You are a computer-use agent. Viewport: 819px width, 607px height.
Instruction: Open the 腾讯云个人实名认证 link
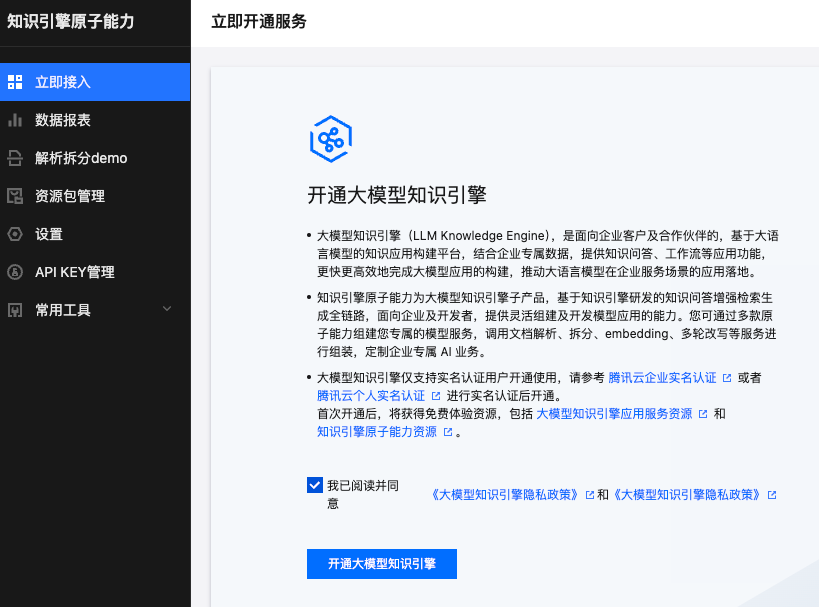pyautogui.click(x=371, y=396)
